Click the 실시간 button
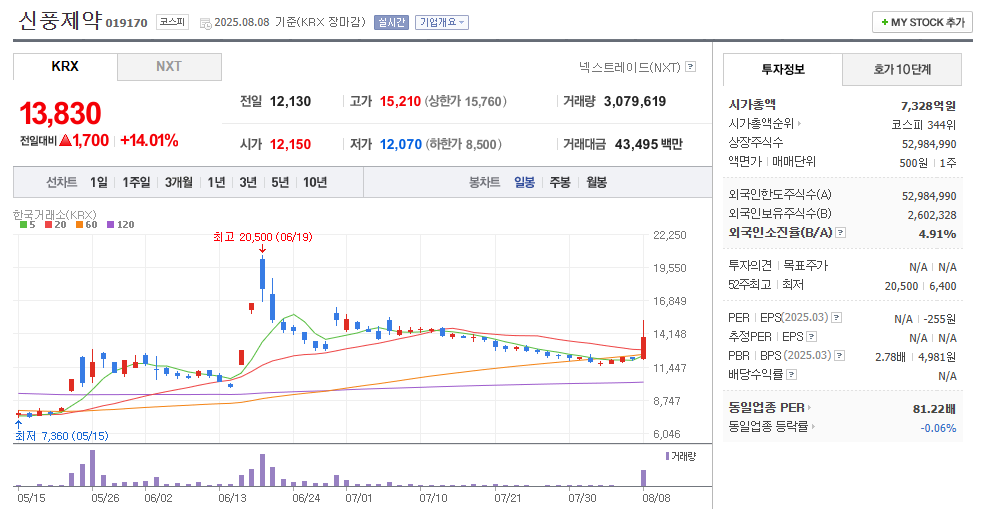This screenshot has width=982, height=509. tap(391, 23)
